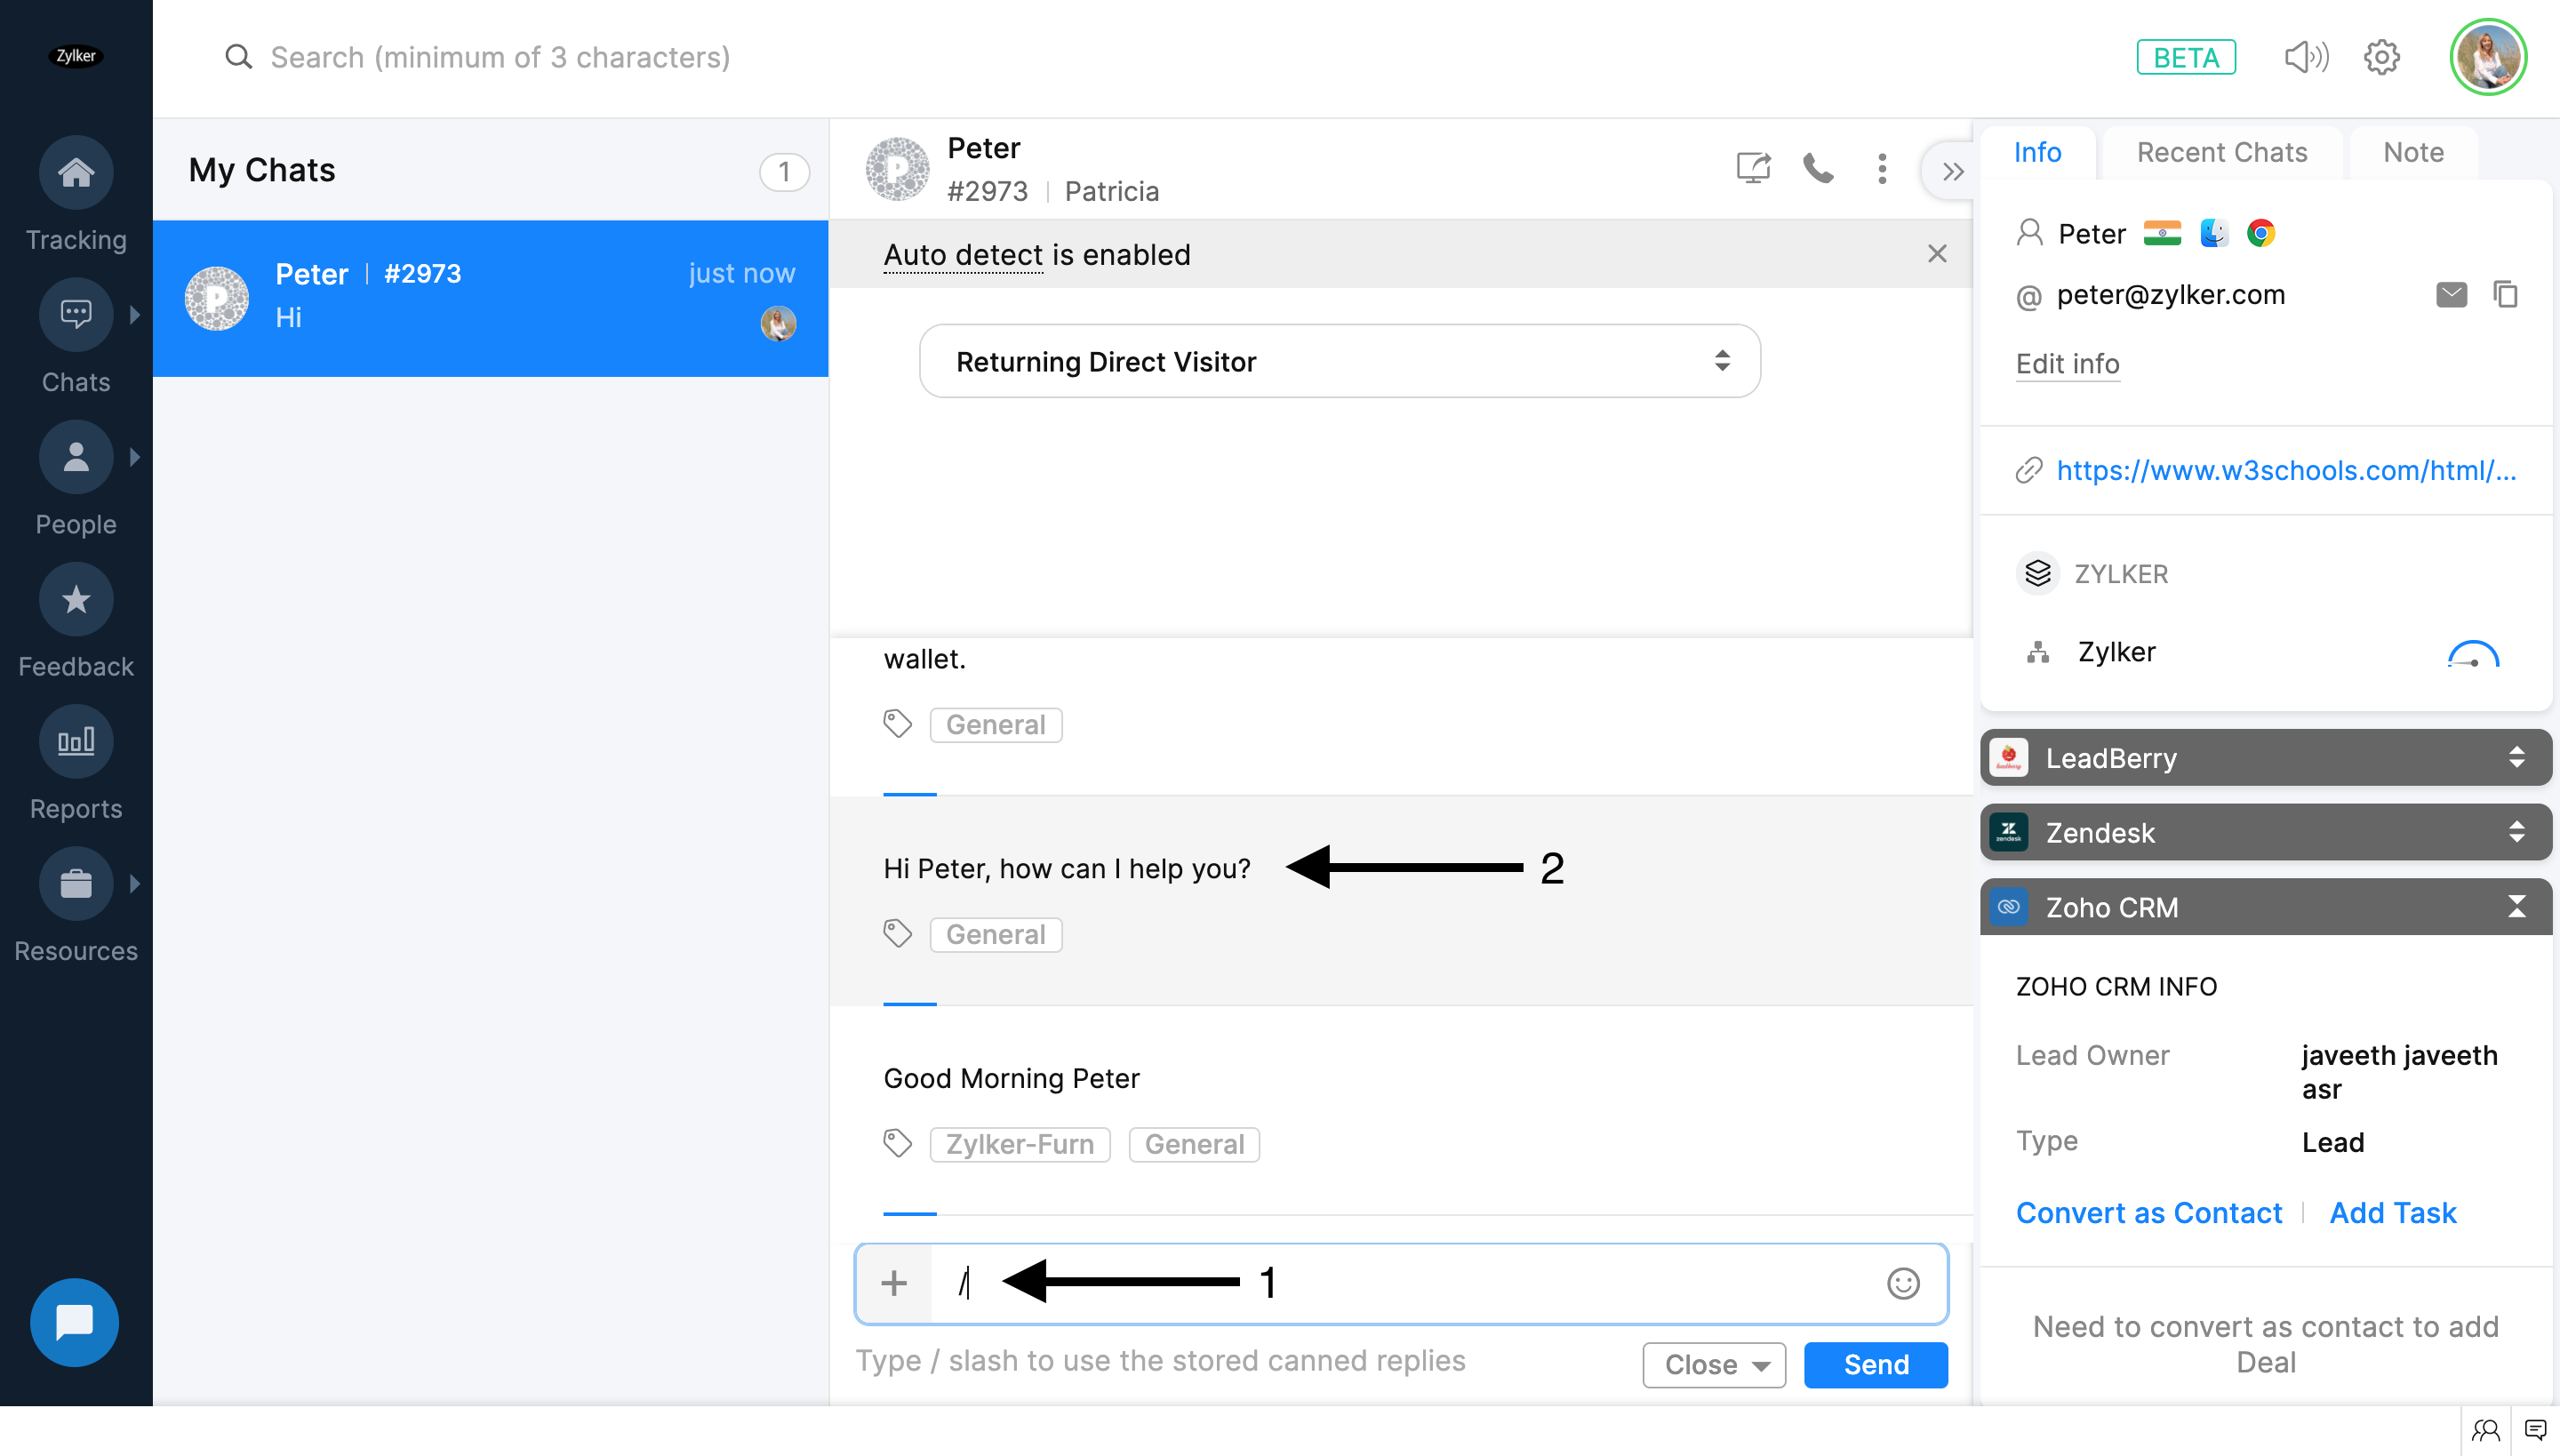This screenshot has width=2560, height=1456.
Task: Click the ZYLKER layers icon
Action: click(2038, 574)
